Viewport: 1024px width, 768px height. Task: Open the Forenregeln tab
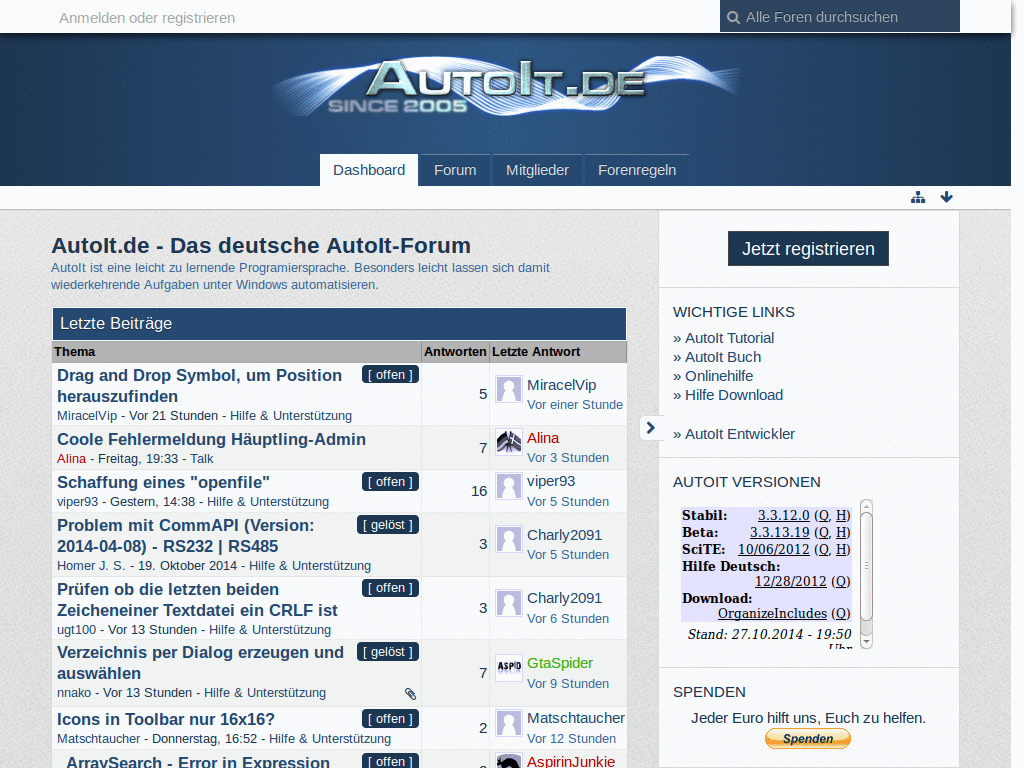coord(636,170)
